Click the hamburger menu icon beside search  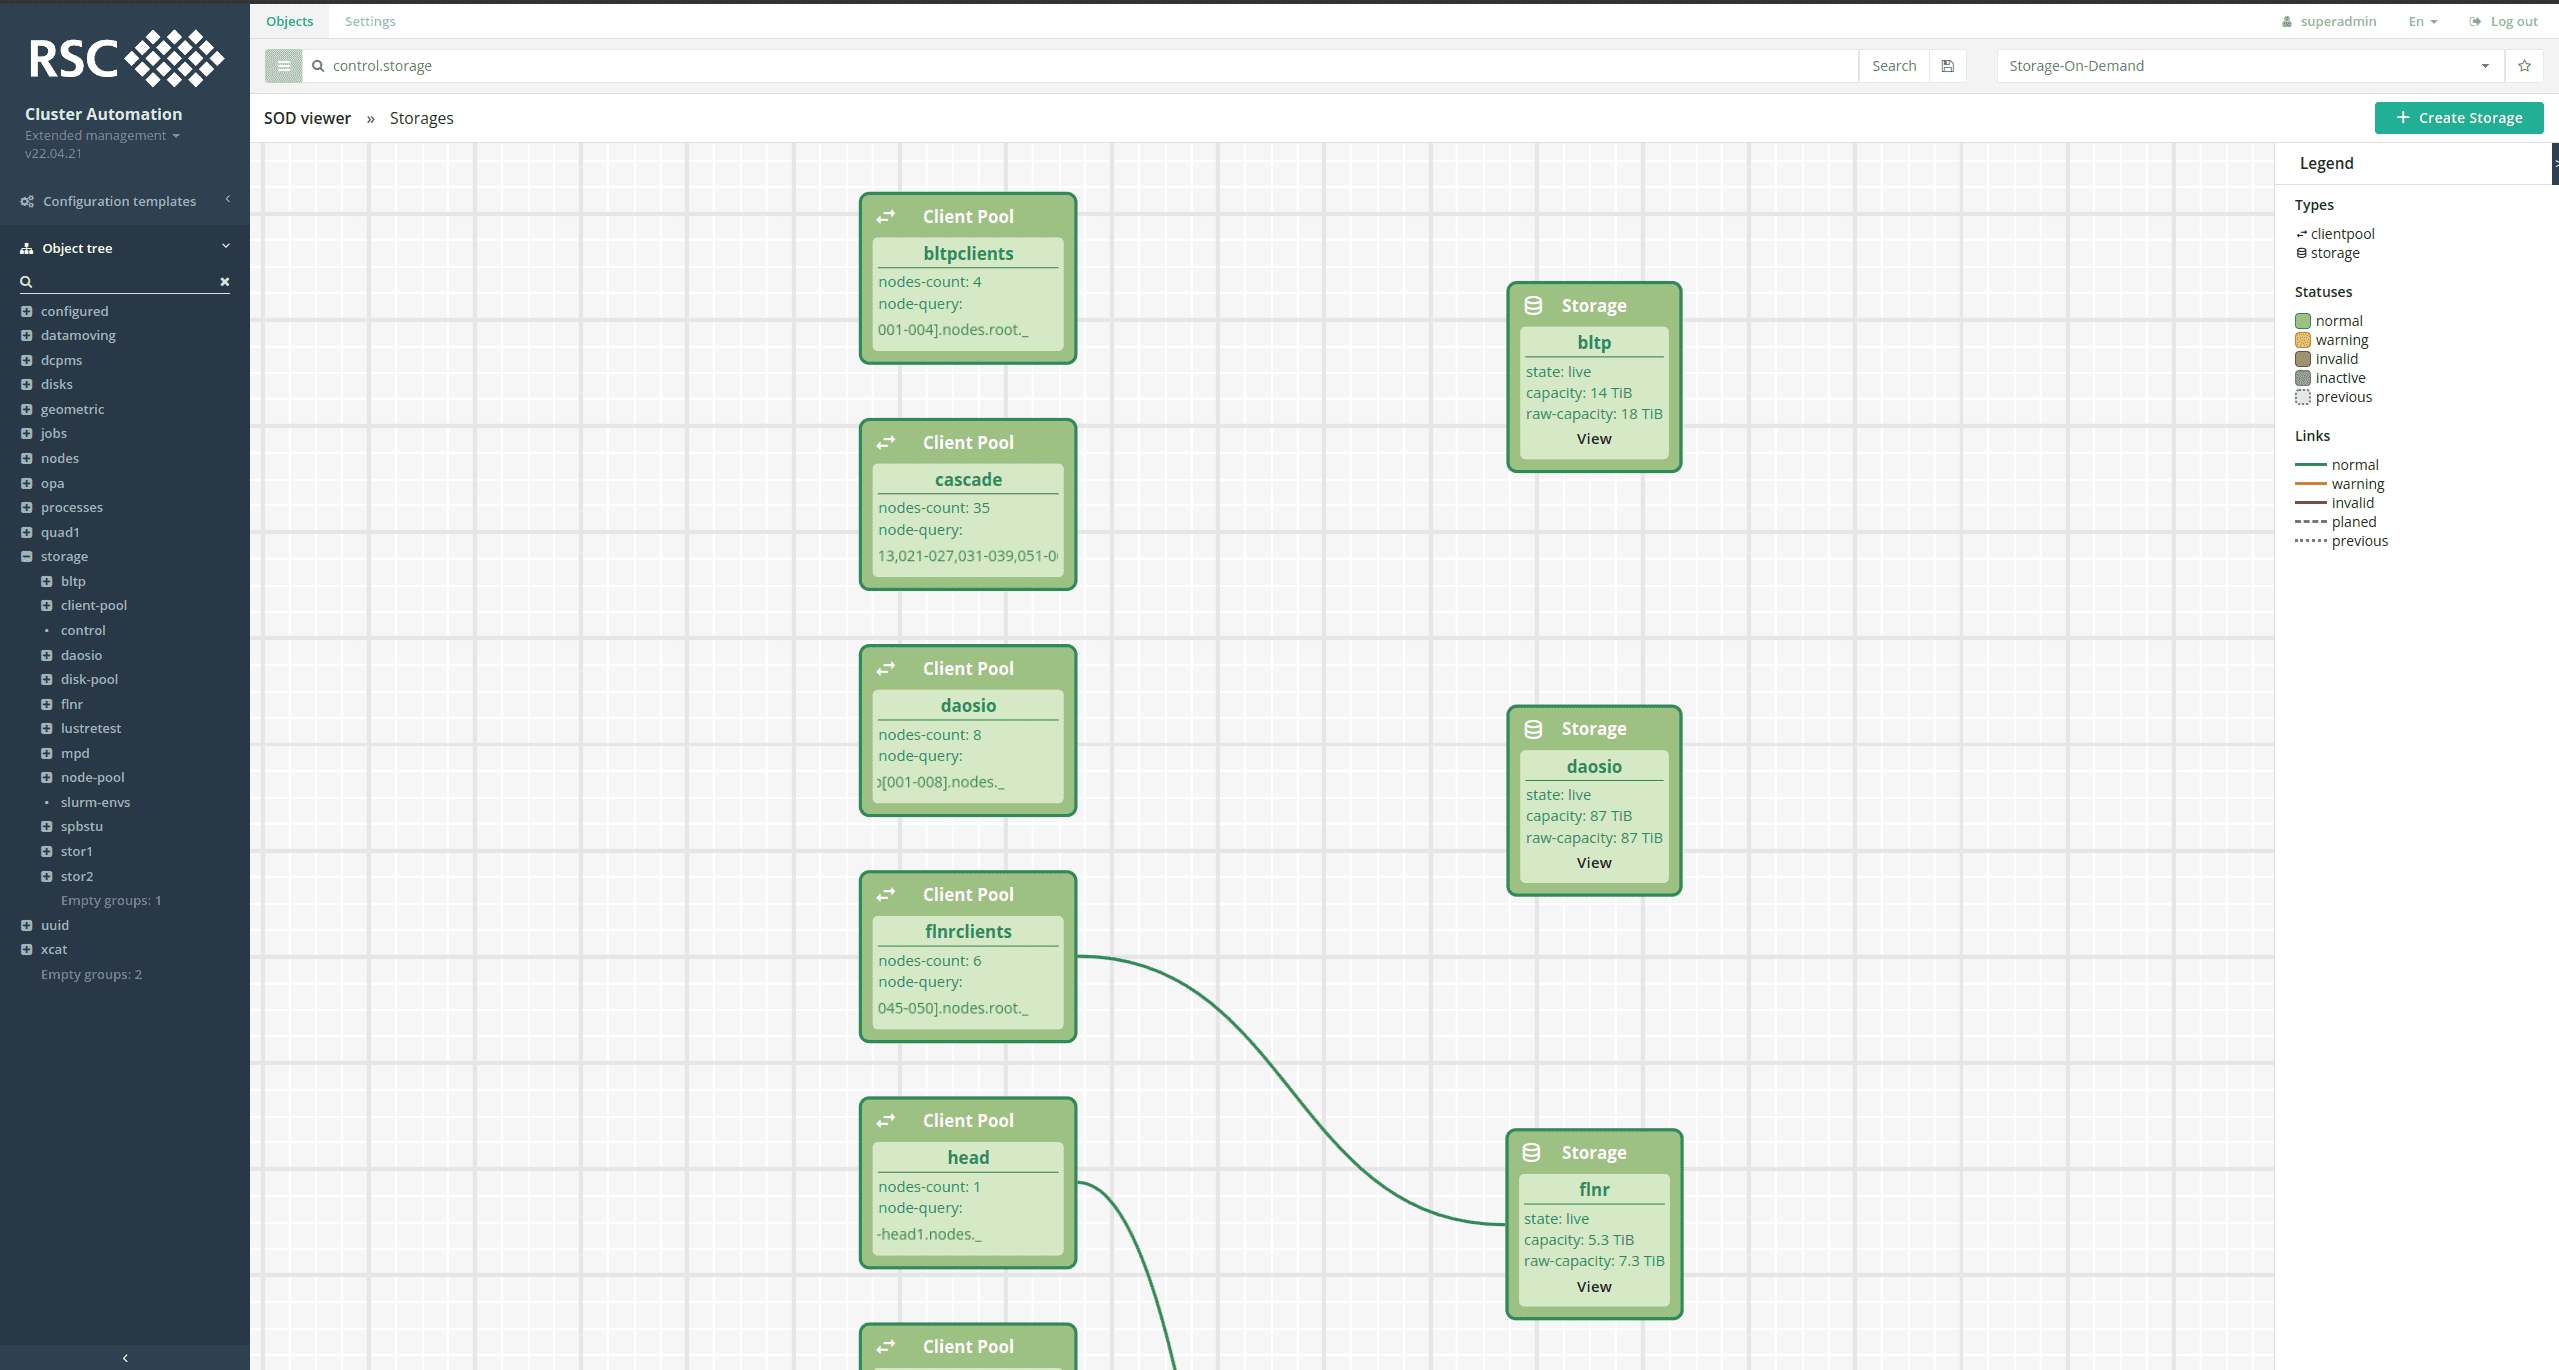[x=283, y=66]
